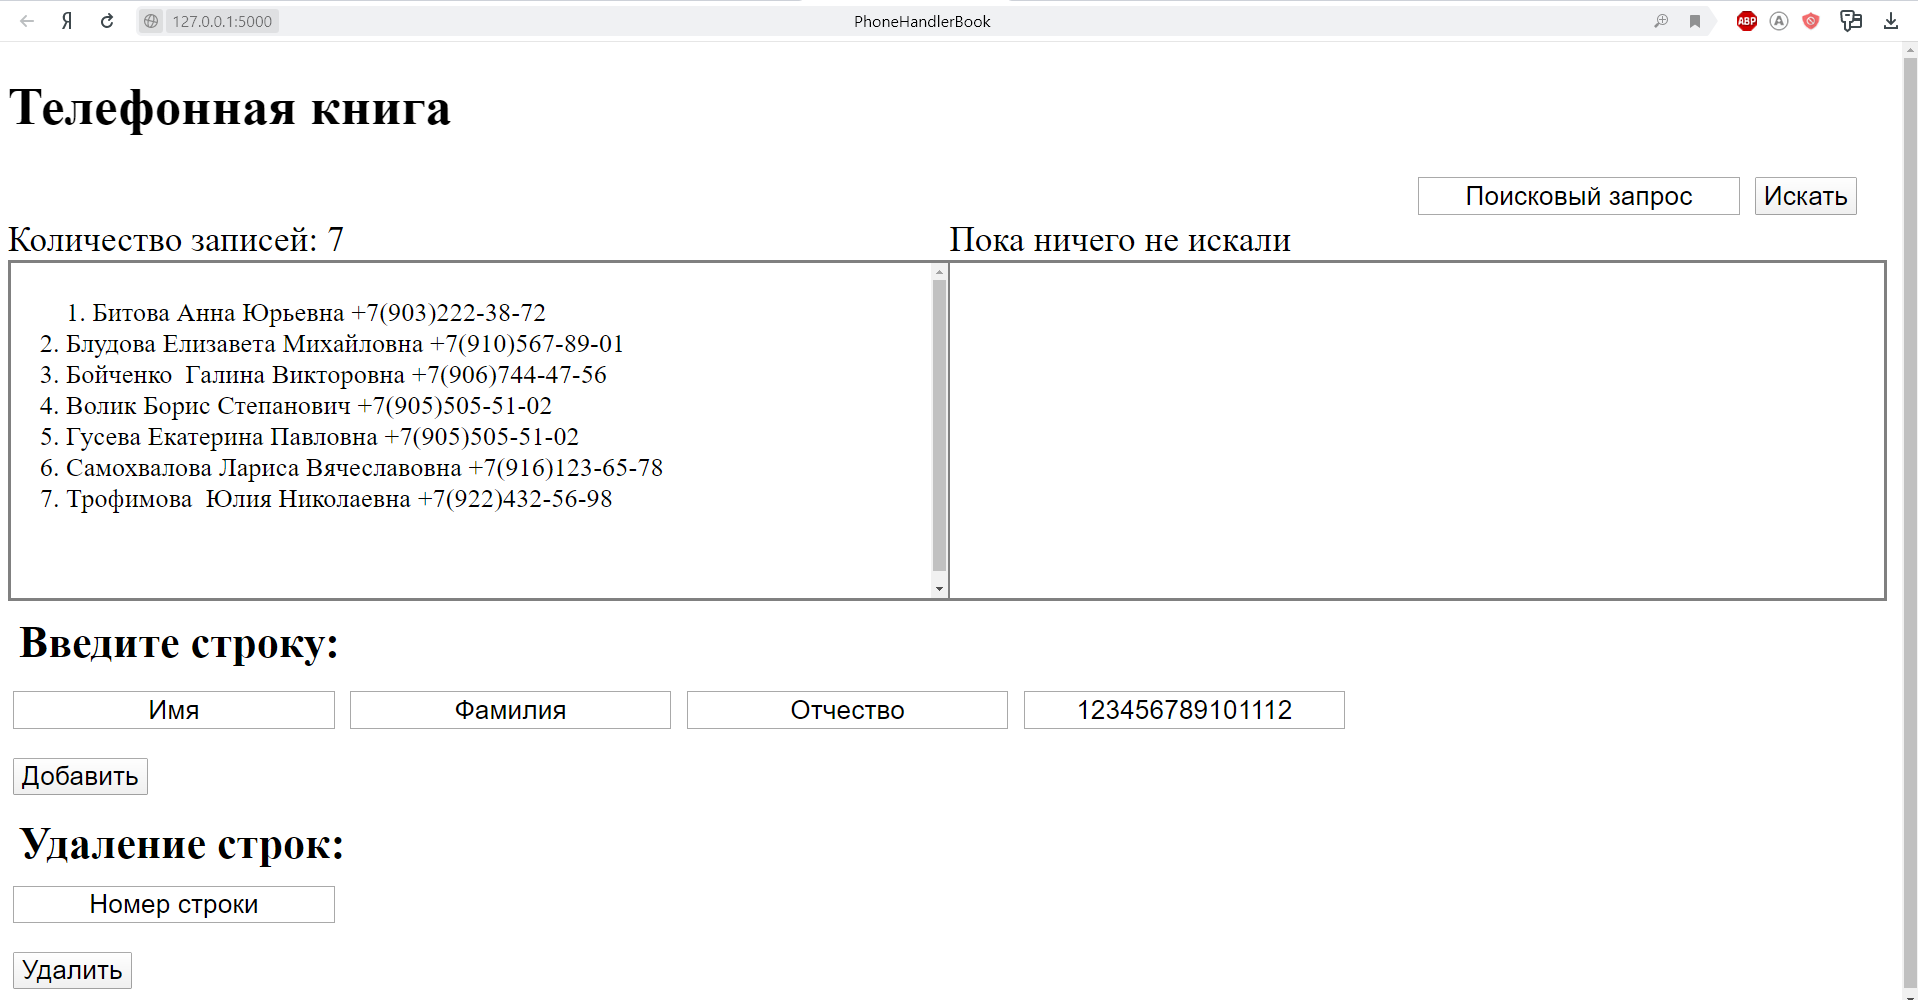The image size is (1918, 1000).
Task: Click the contact list scrollbar down arrow
Action: click(939, 589)
